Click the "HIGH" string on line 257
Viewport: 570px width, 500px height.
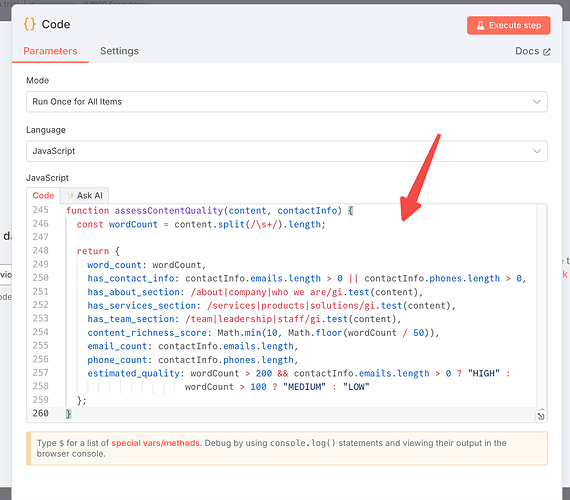coord(483,373)
